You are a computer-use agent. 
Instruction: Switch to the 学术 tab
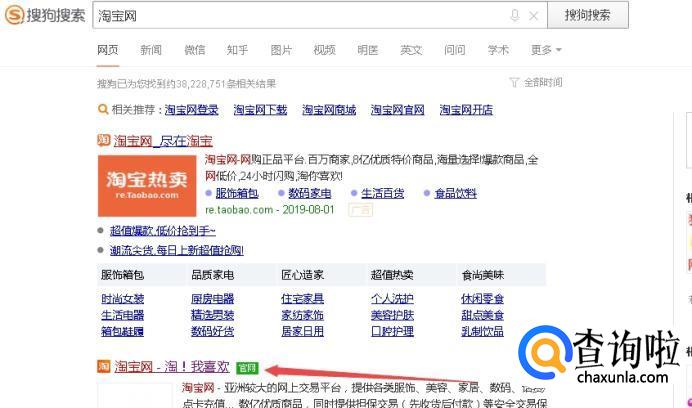tap(498, 50)
